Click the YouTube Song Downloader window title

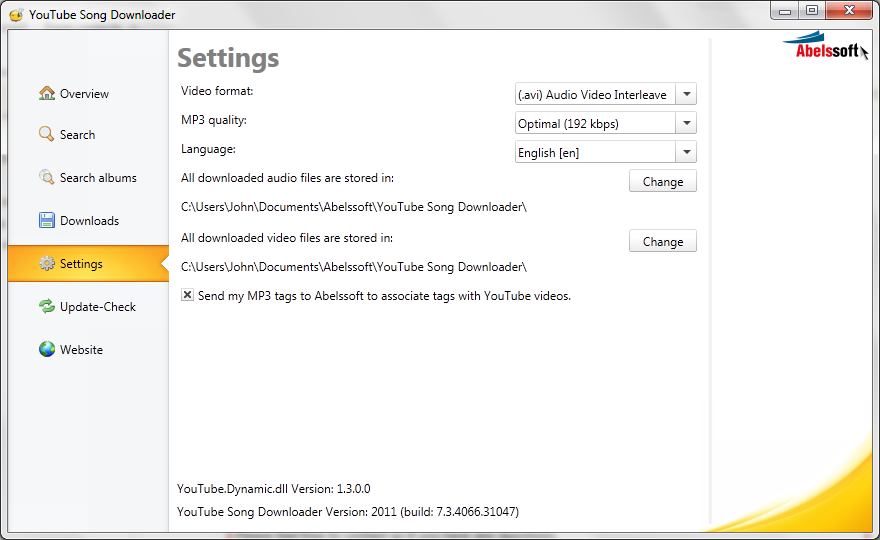102,15
